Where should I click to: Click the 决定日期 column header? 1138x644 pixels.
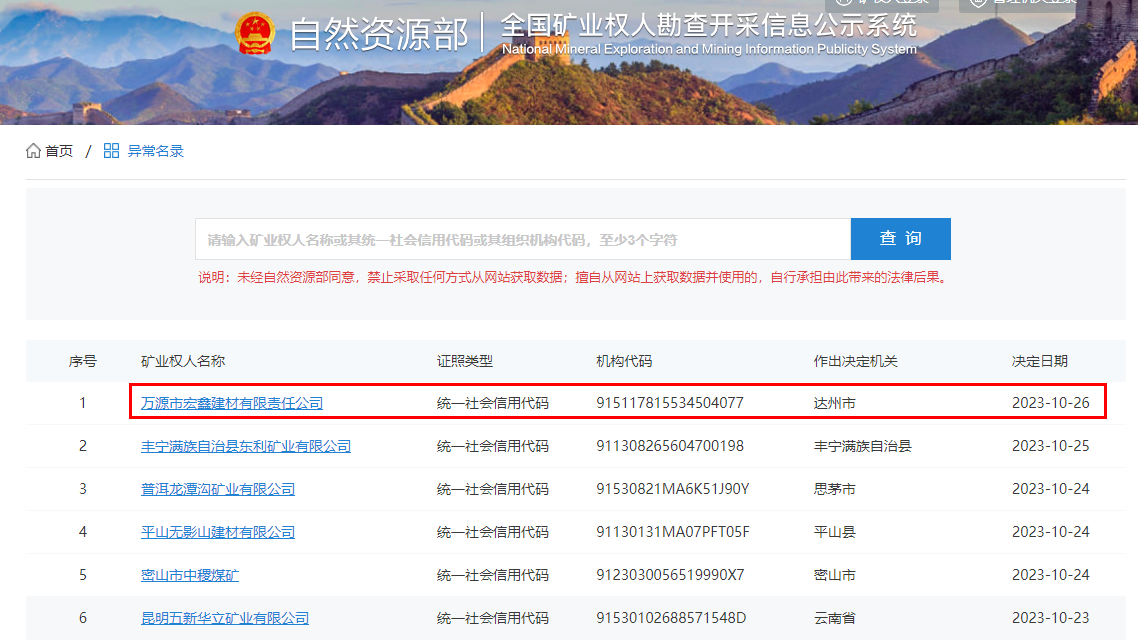[x=1039, y=361]
